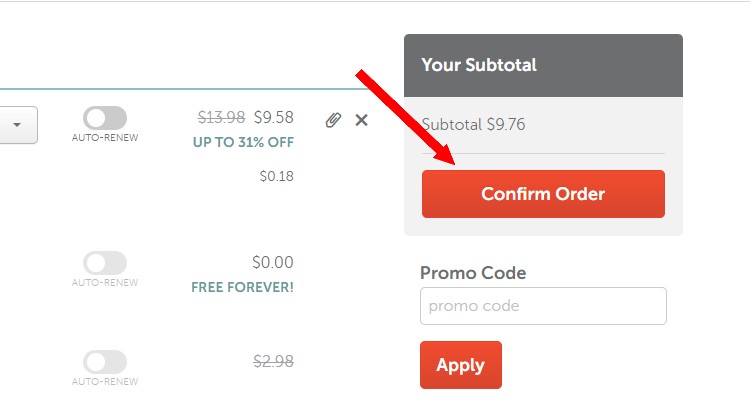Open the dropdown arrow at the left edge
Image resolution: width=750 pixels, height=408 pixels.
[x=17, y=125]
